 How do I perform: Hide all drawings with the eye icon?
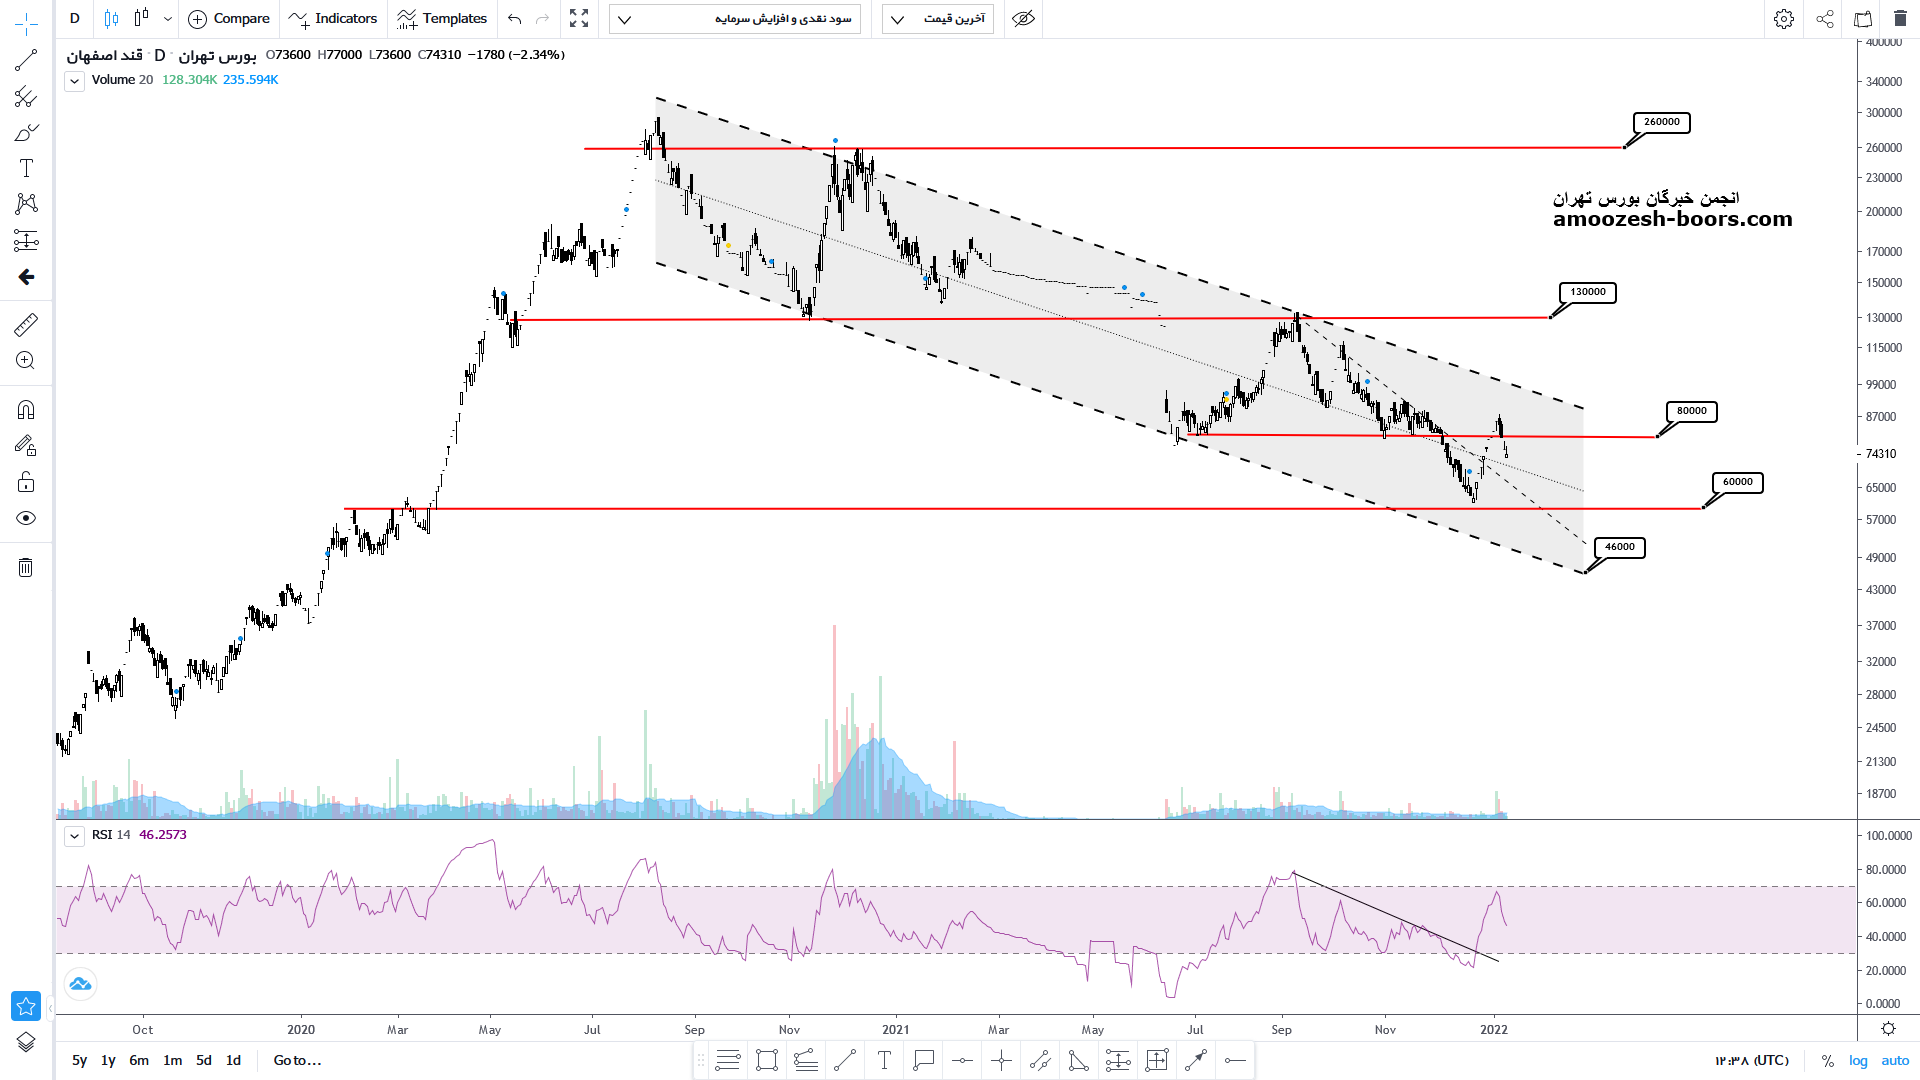click(26, 518)
